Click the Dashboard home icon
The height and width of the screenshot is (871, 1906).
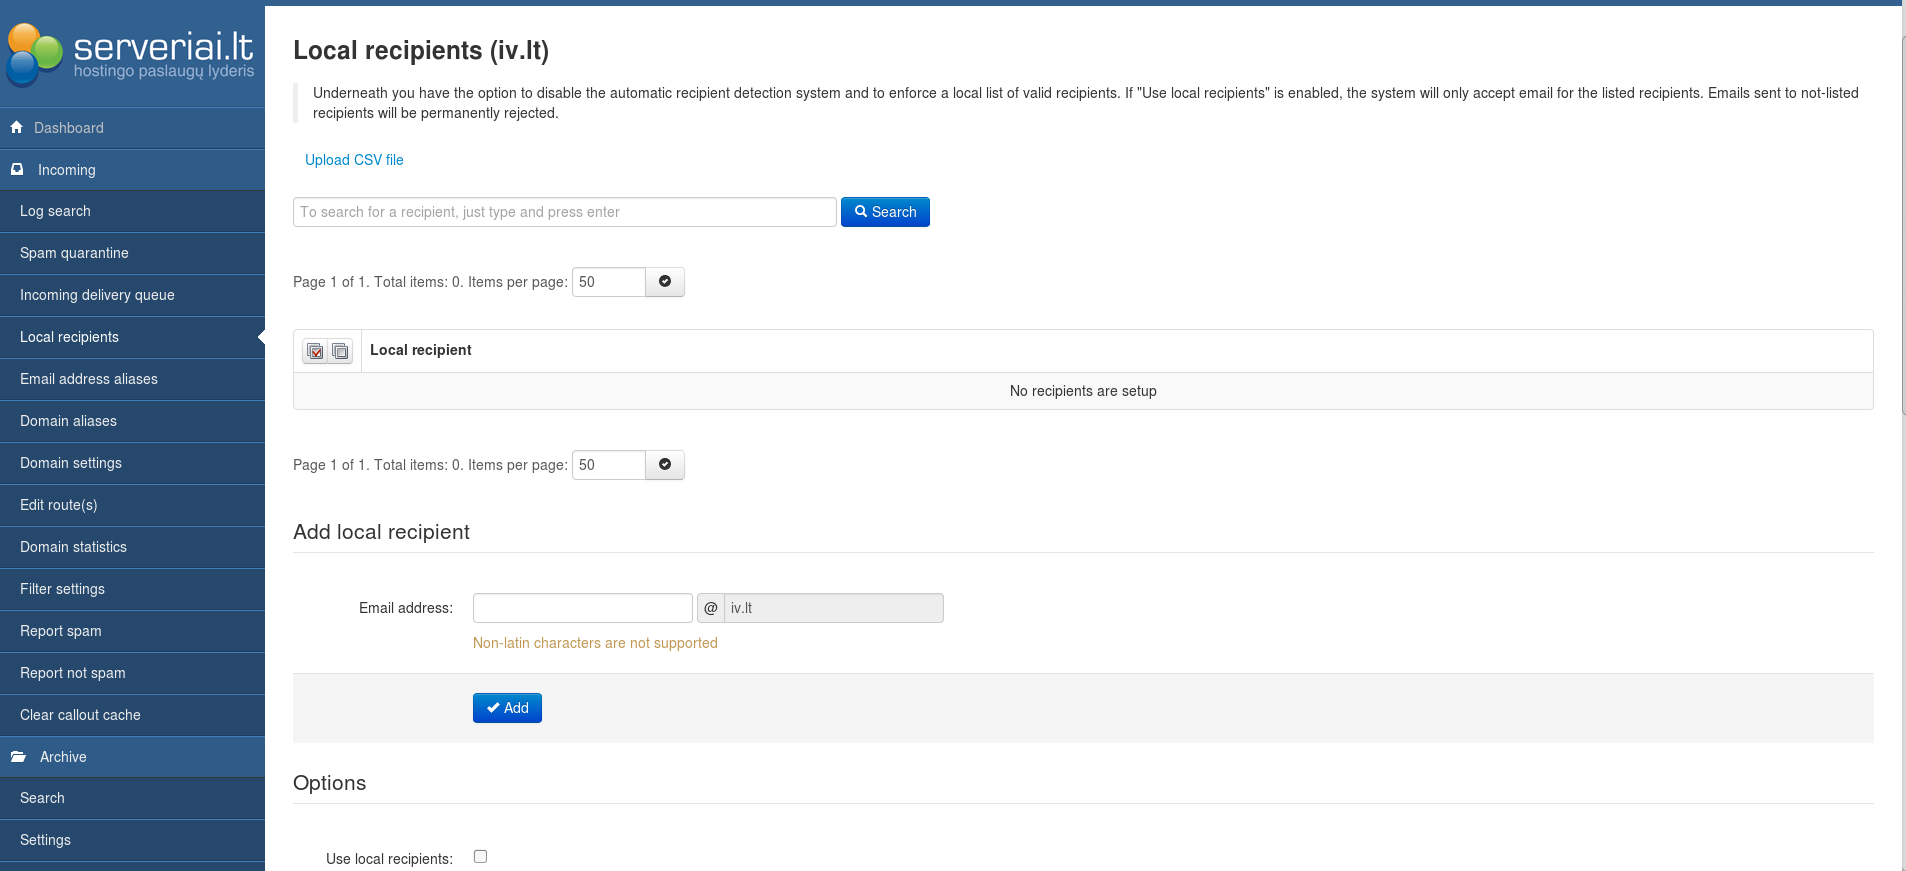click(17, 128)
